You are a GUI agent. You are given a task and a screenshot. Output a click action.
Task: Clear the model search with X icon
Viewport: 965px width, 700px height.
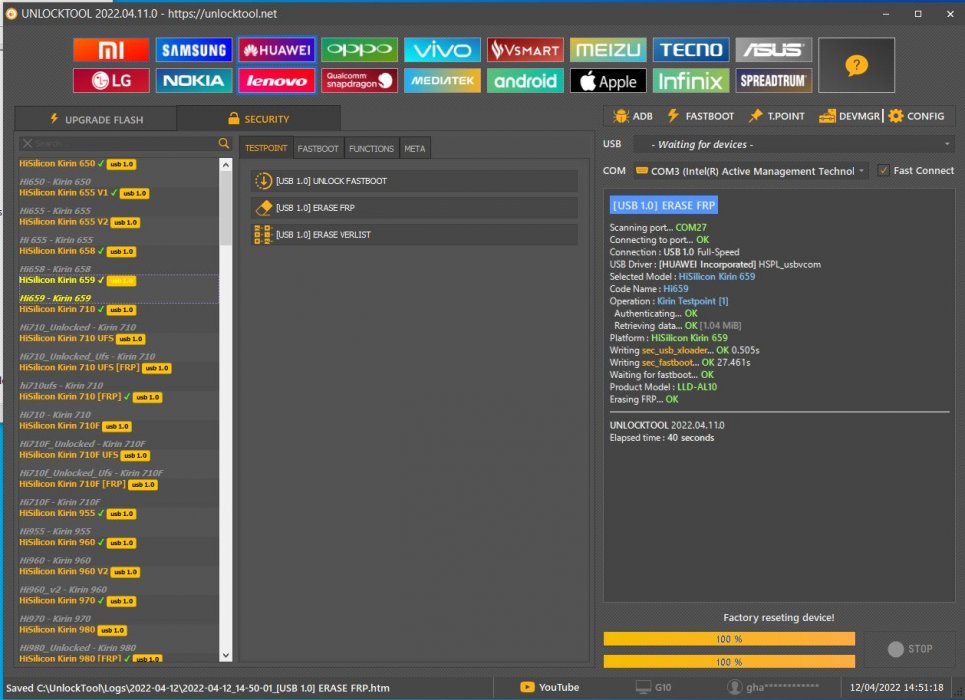27,143
